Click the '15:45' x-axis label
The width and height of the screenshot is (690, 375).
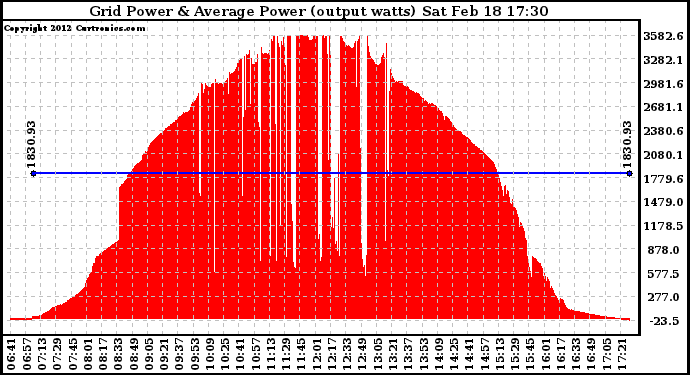point(531,354)
